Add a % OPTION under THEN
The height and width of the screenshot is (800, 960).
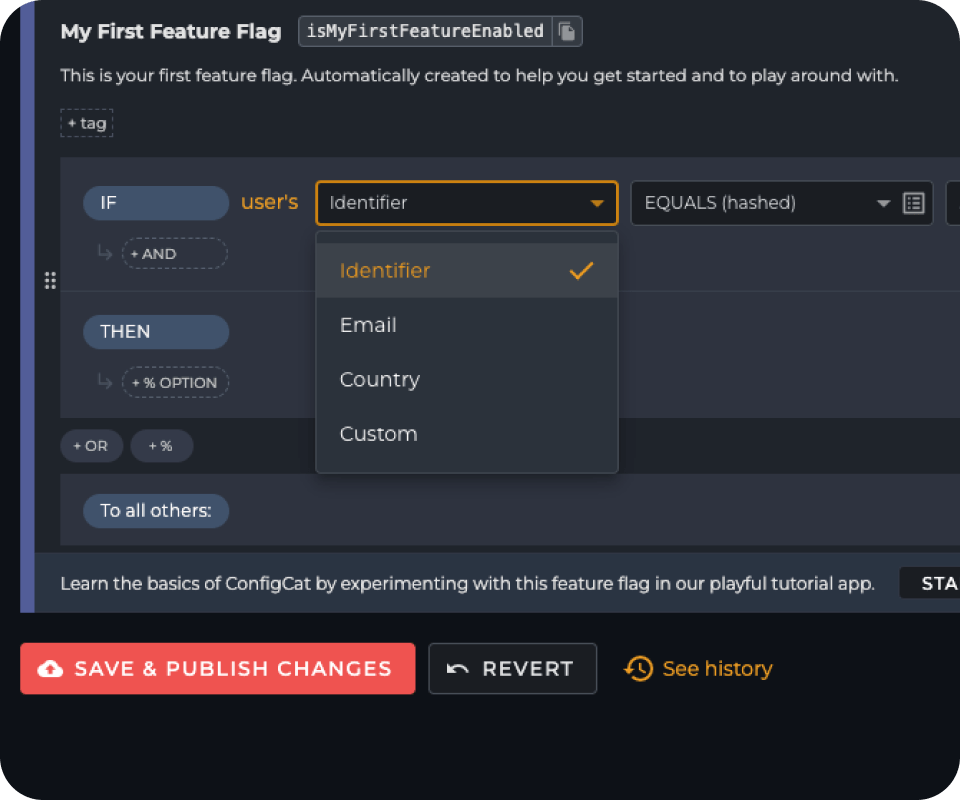[175, 383]
